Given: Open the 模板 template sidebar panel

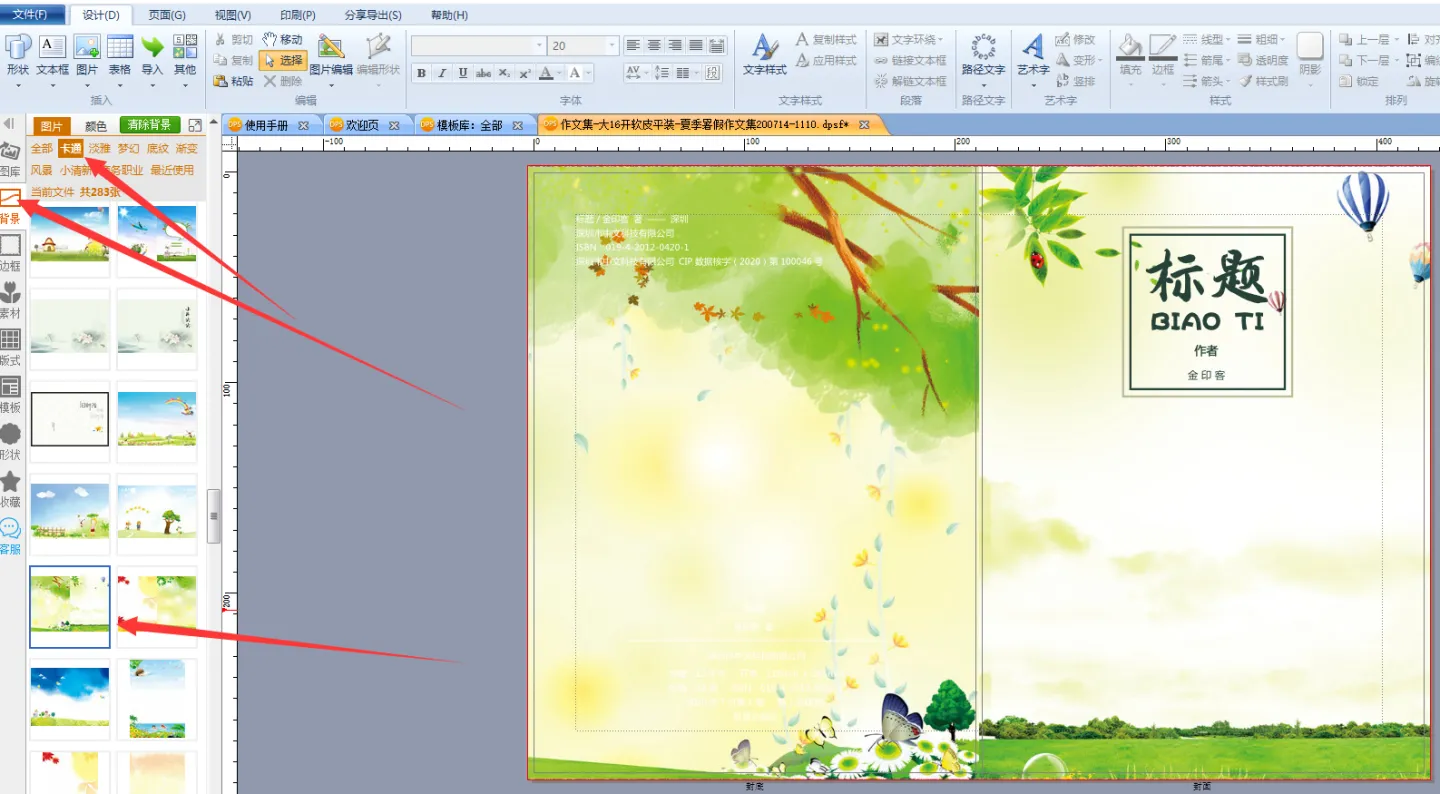Looking at the screenshot, I should coord(10,395).
